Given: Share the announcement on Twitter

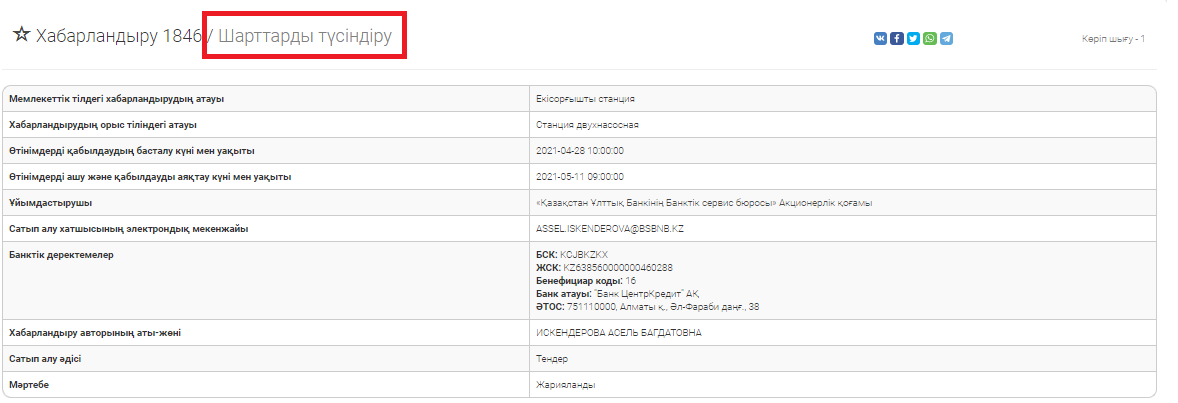Looking at the screenshot, I should click(913, 39).
